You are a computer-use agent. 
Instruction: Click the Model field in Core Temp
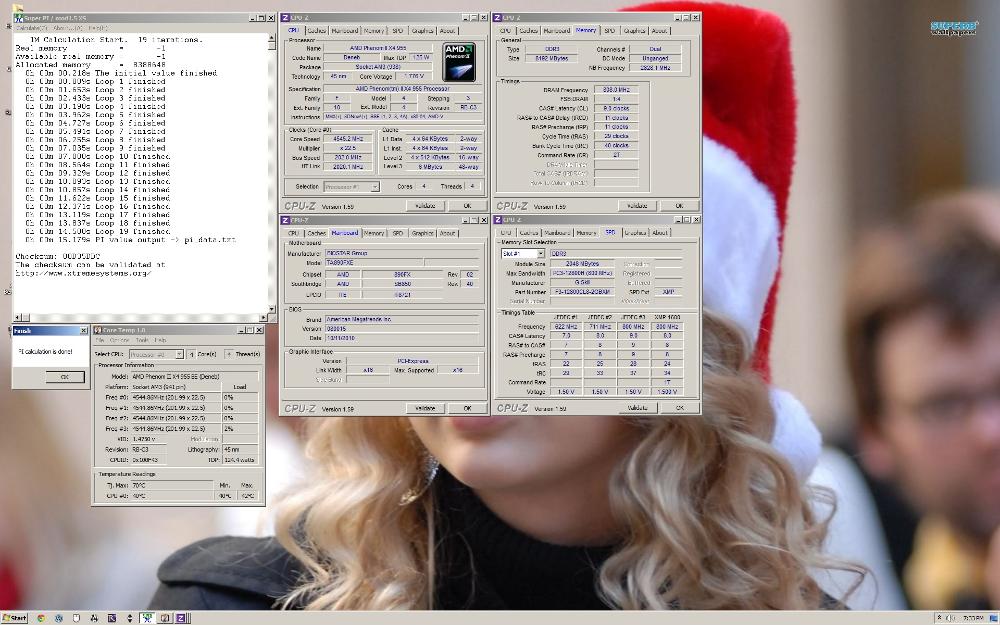pos(195,376)
